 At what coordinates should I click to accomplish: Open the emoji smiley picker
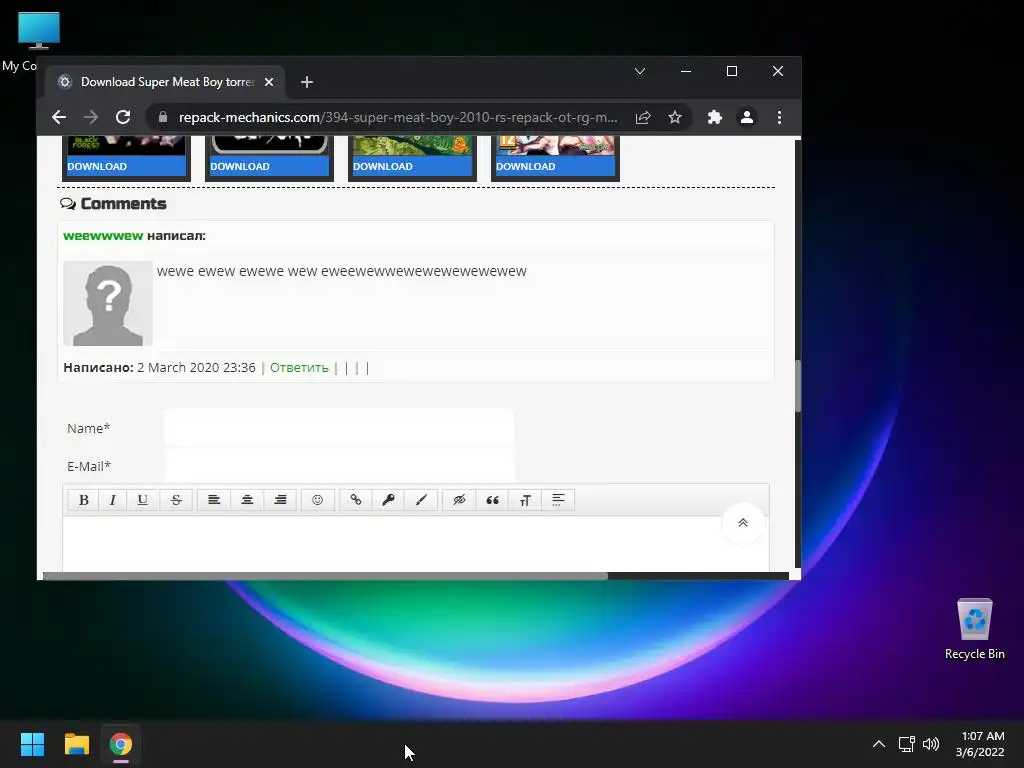(317, 500)
